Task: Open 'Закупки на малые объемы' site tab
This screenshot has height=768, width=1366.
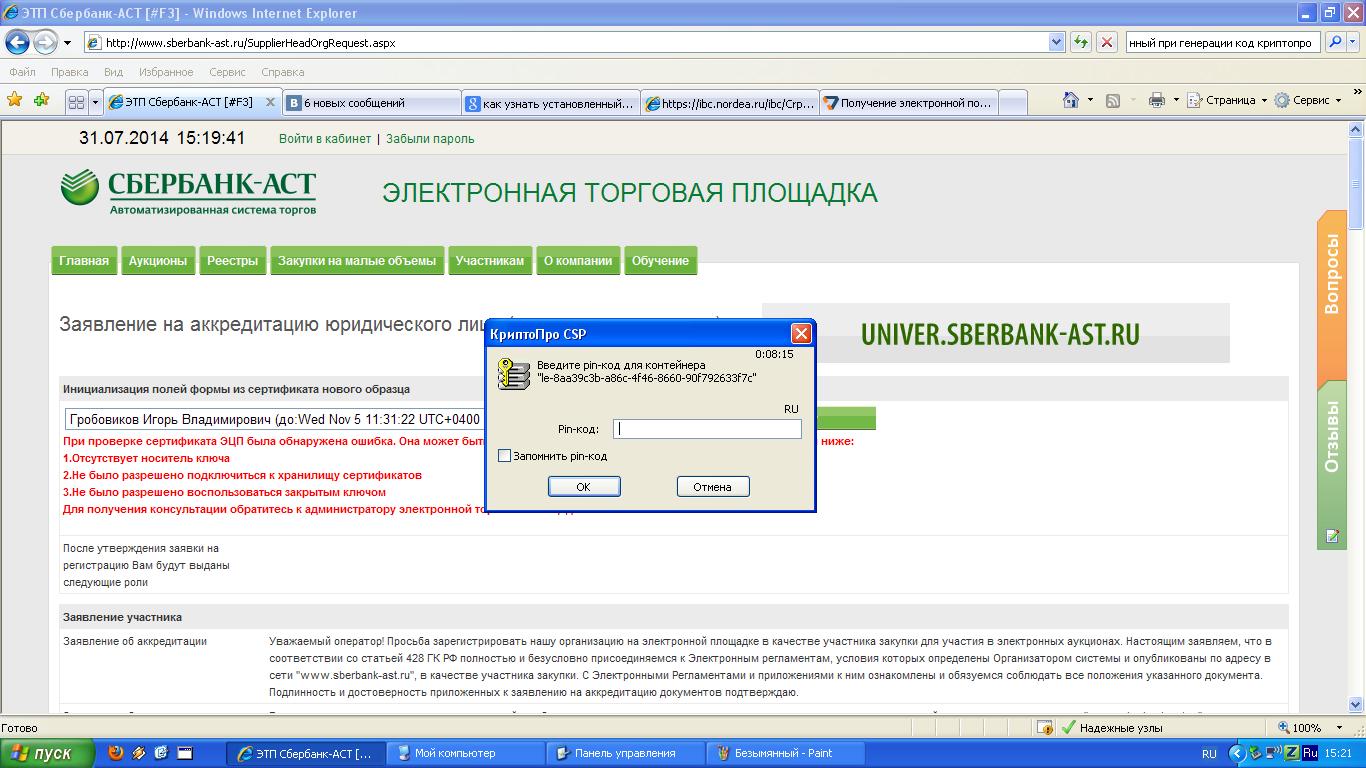Action: [x=357, y=261]
